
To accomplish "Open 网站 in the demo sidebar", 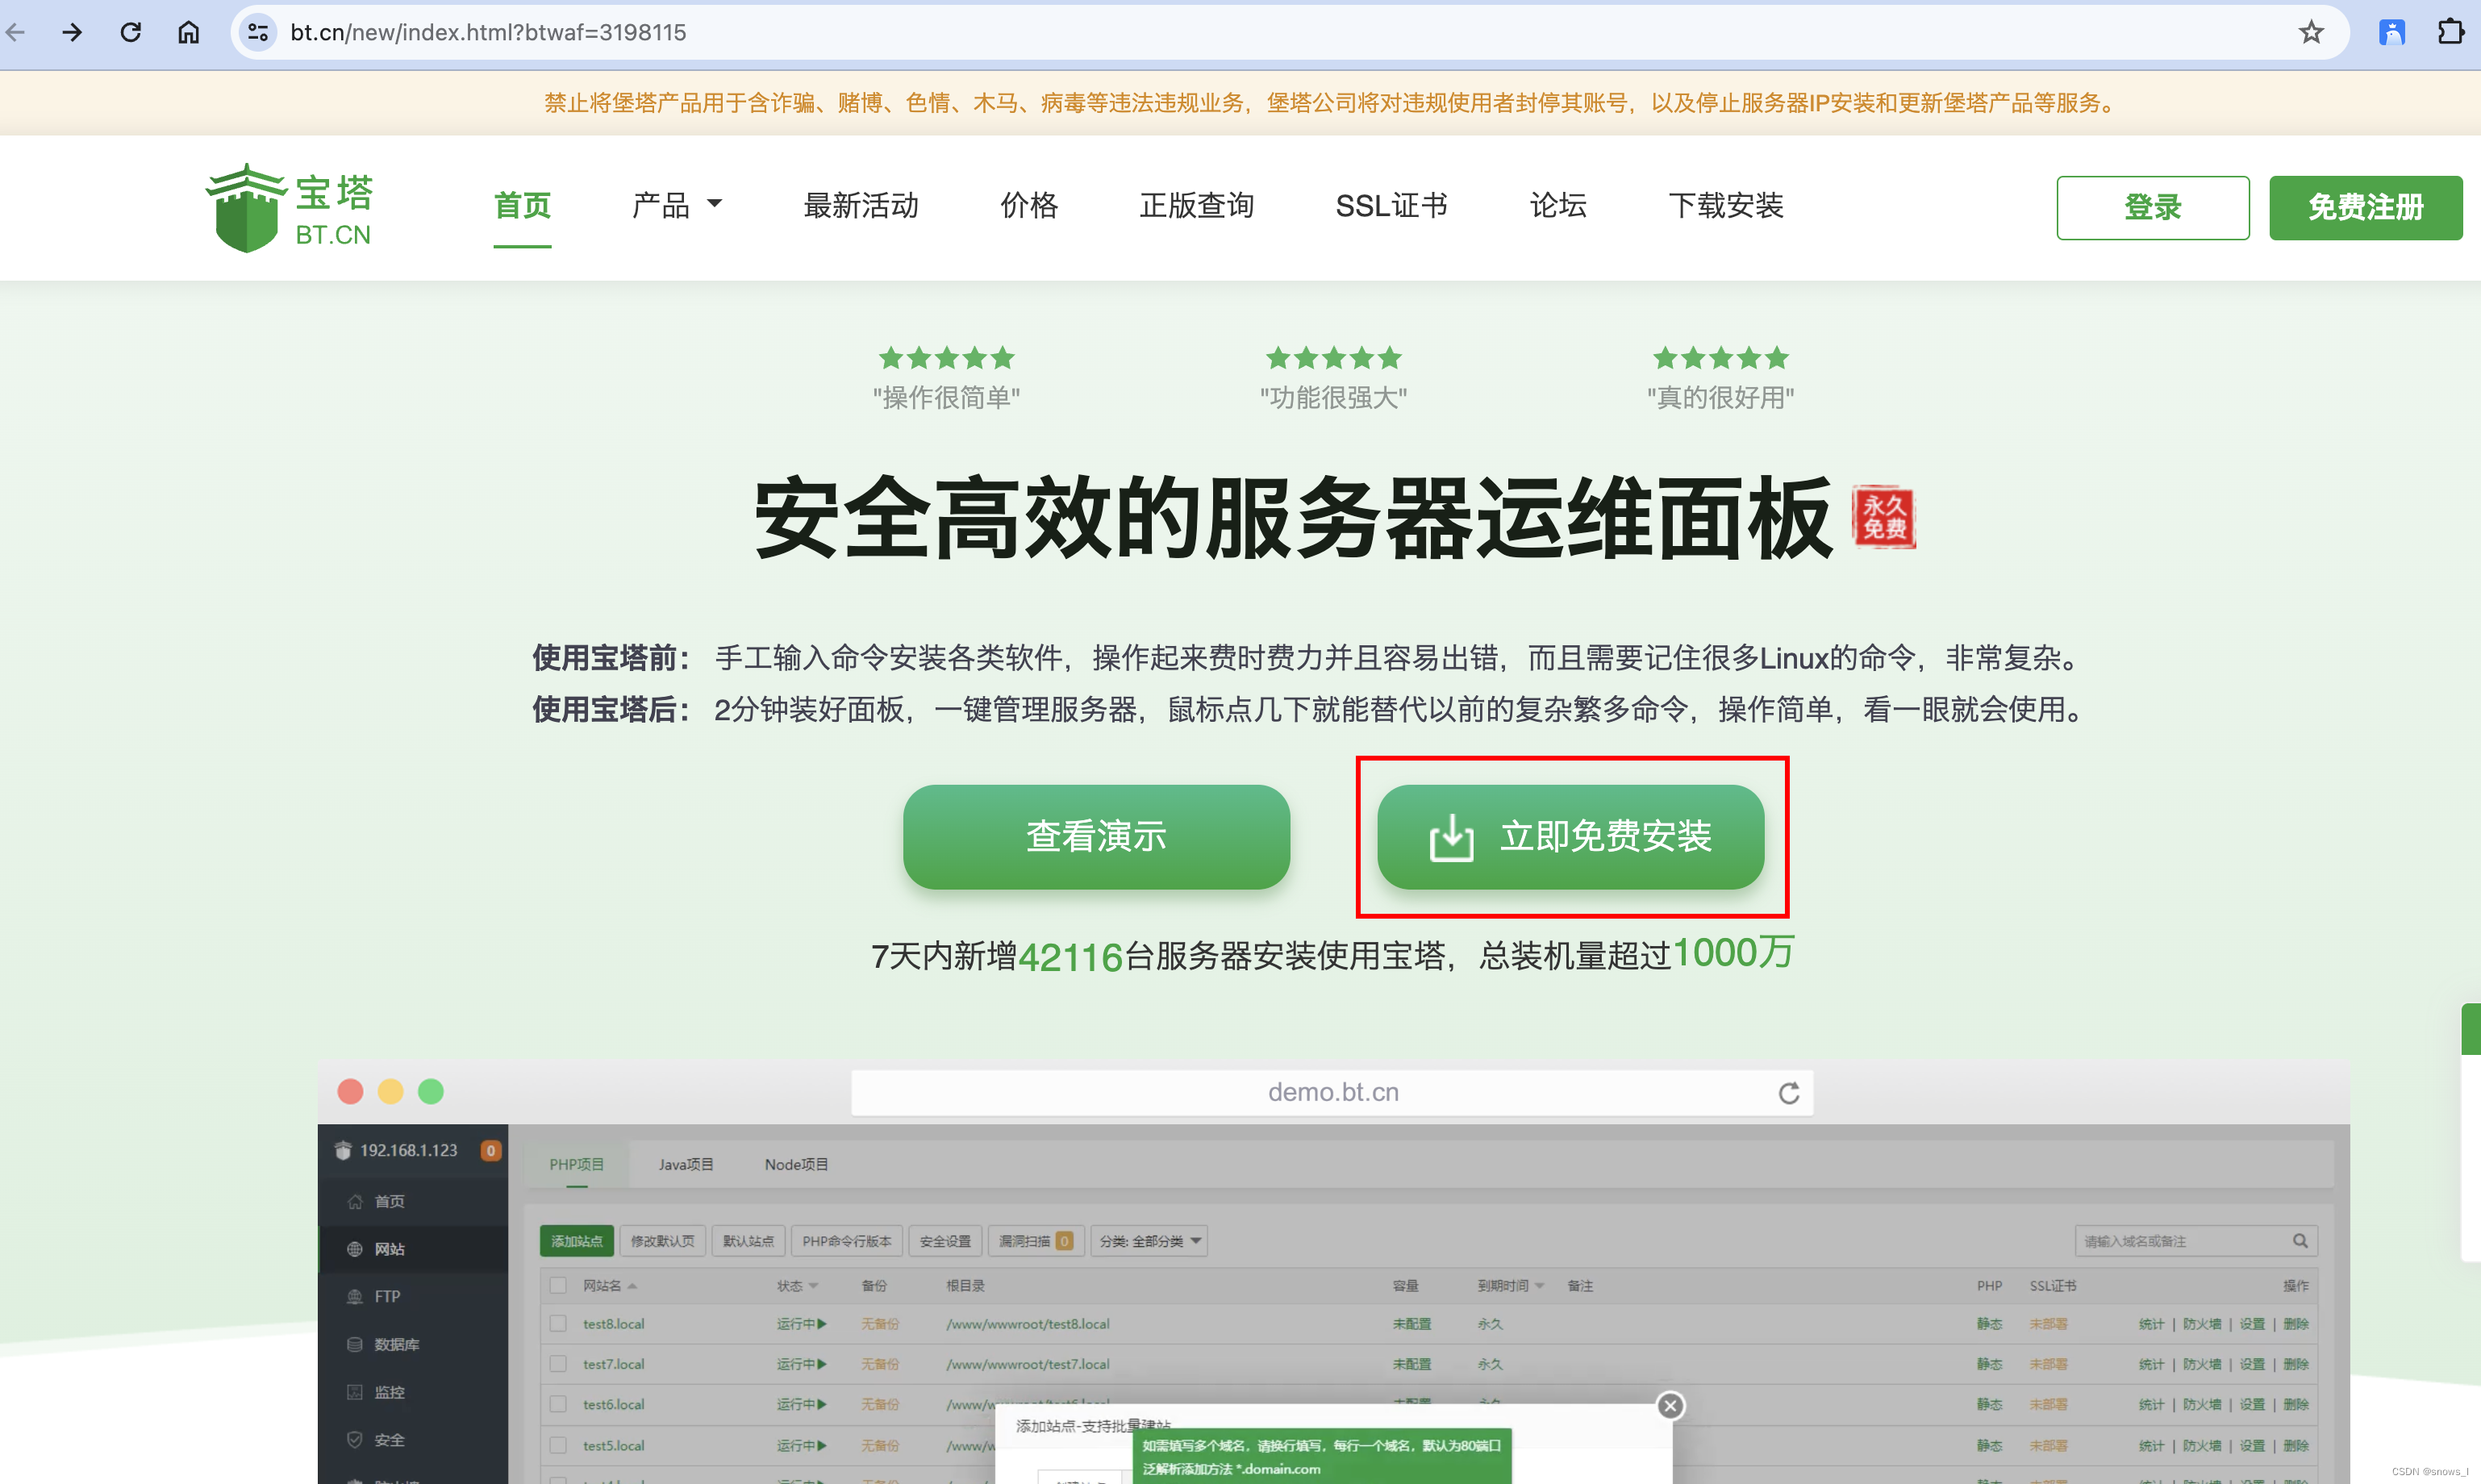I will tap(413, 1249).
